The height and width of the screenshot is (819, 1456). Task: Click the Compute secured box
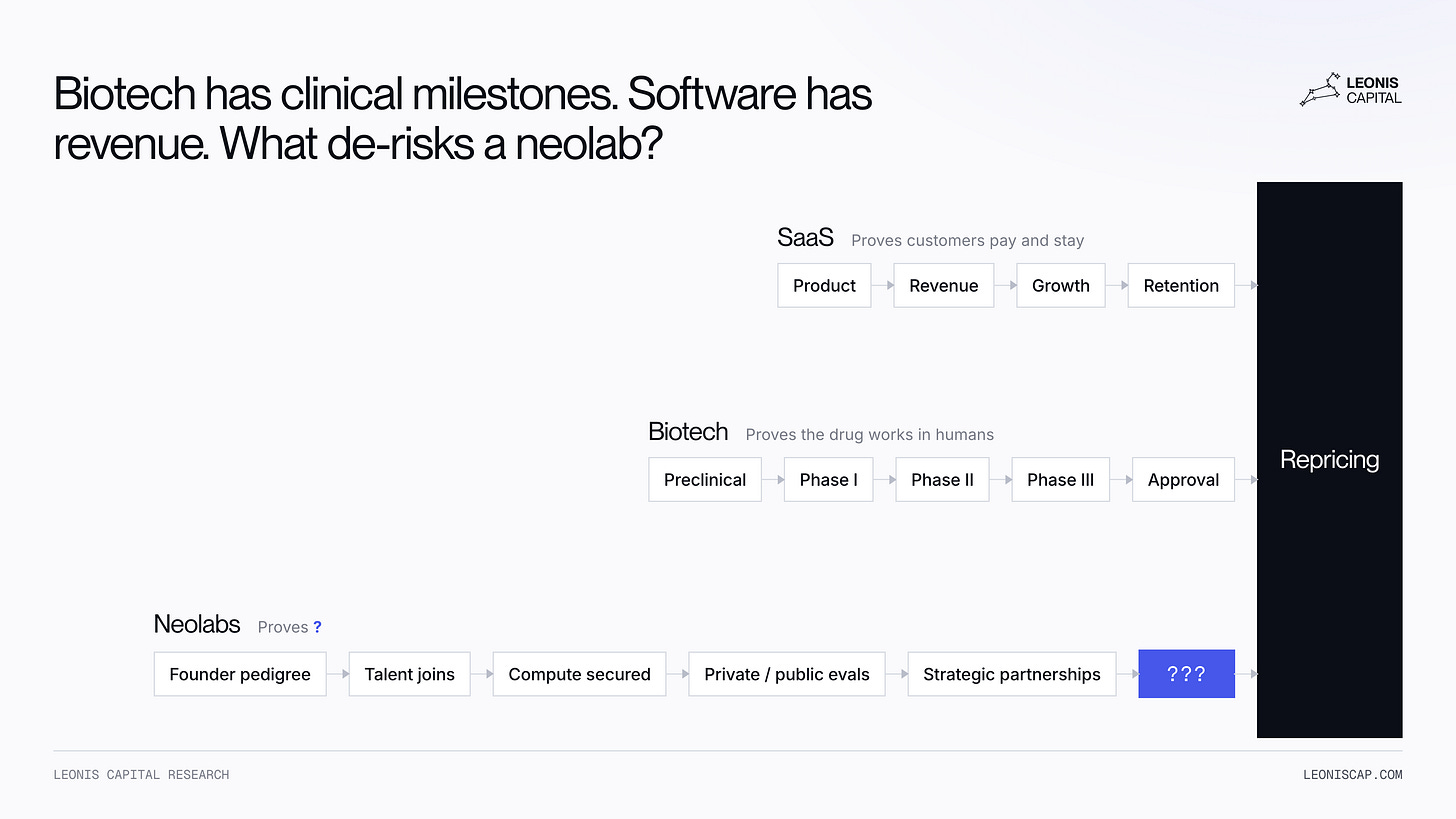pyautogui.click(x=579, y=674)
